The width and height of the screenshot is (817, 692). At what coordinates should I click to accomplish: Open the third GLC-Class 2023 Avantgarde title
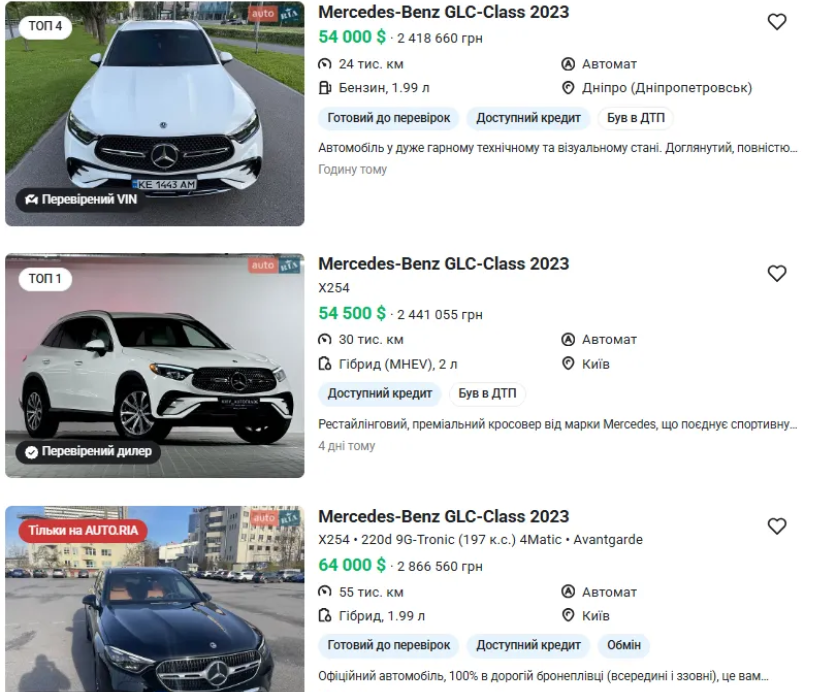click(443, 516)
